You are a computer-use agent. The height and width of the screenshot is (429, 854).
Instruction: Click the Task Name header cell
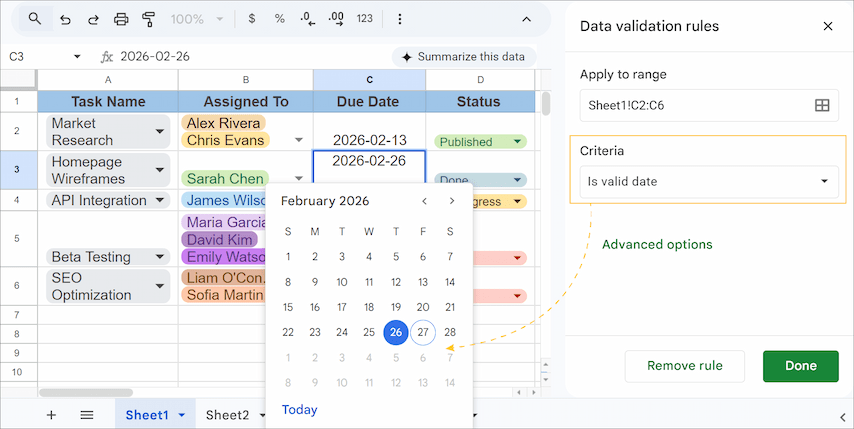pos(108,102)
